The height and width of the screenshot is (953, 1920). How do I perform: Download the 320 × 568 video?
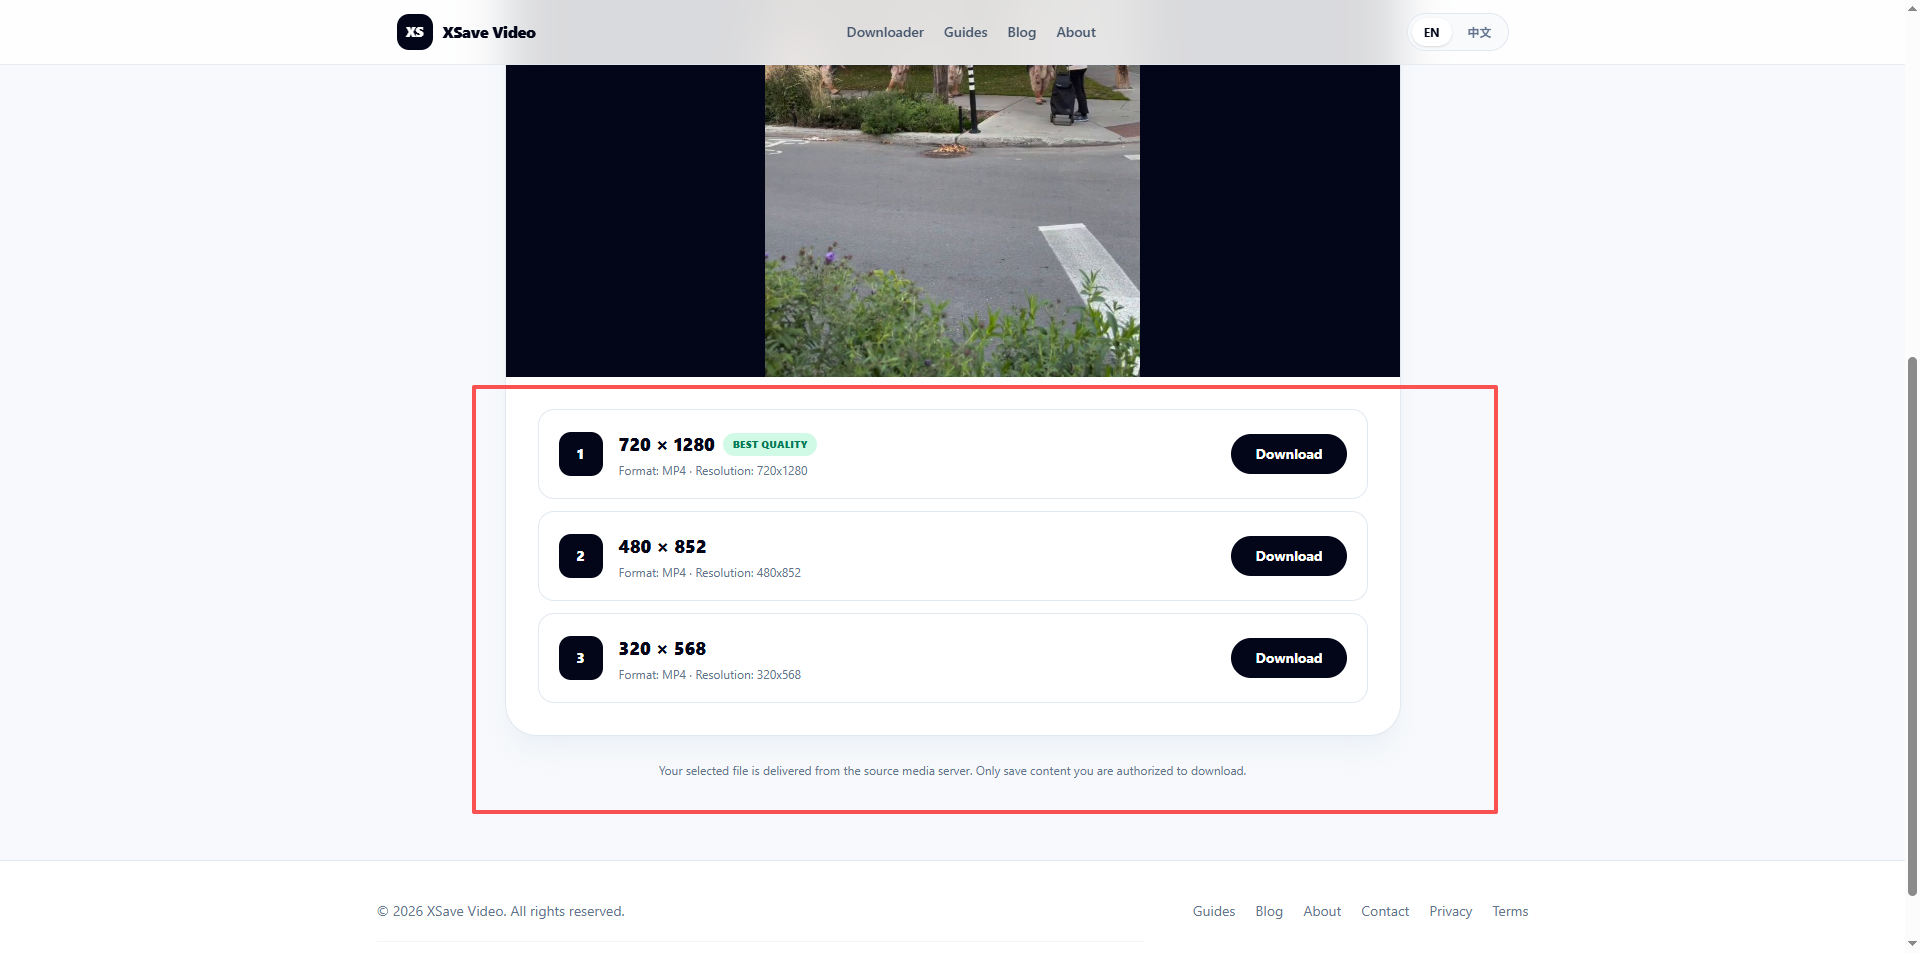pos(1288,658)
